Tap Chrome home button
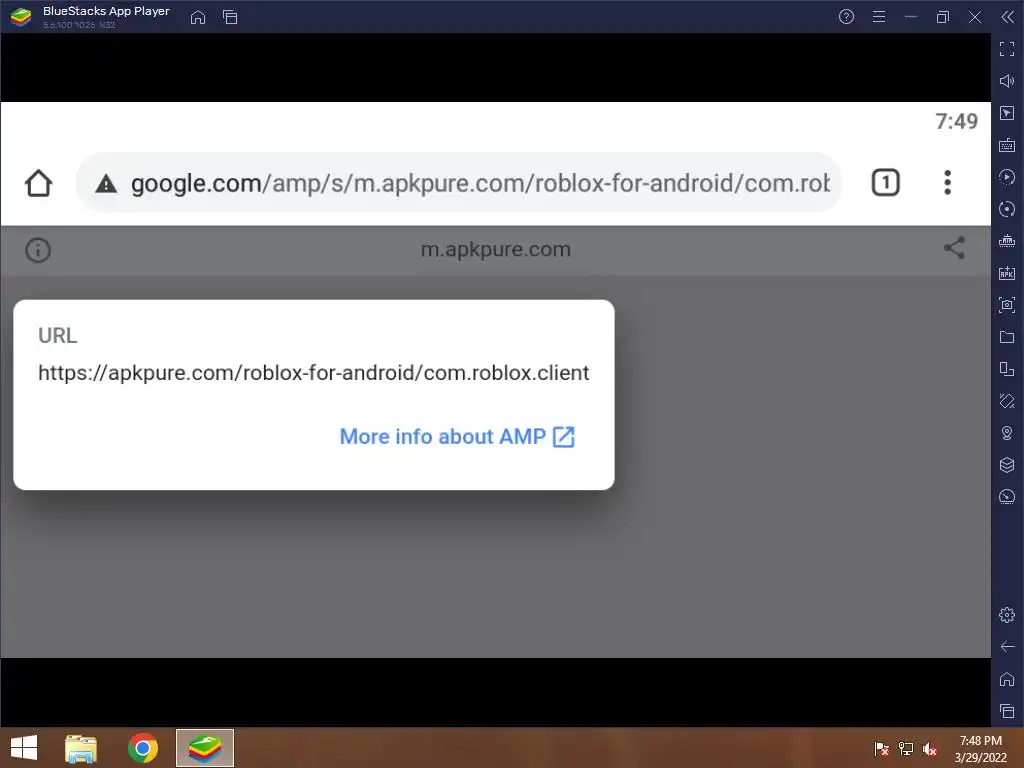The image size is (1024, 768). [x=39, y=183]
